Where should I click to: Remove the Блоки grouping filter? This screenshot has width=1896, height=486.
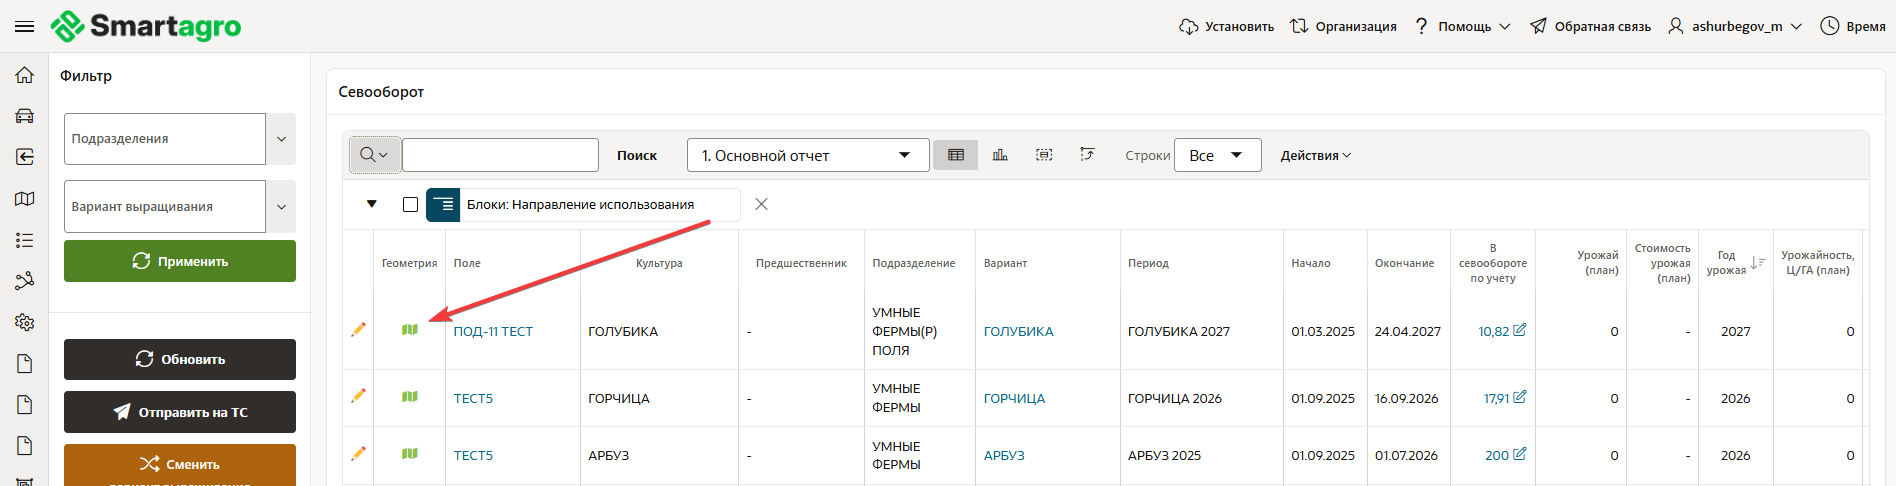coord(761,204)
